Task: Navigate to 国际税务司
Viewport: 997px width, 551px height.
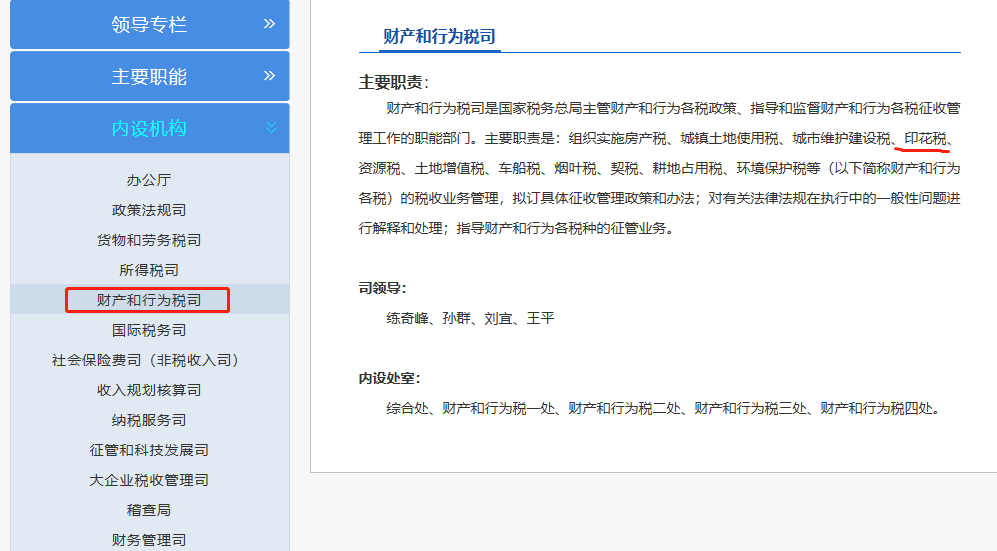Action: pos(149,330)
